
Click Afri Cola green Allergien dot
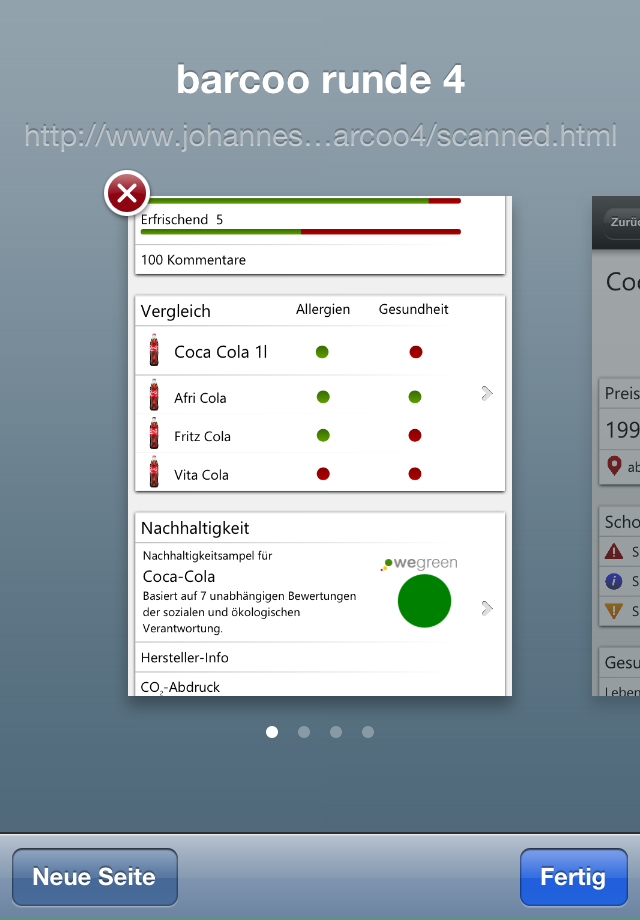[x=323, y=397]
